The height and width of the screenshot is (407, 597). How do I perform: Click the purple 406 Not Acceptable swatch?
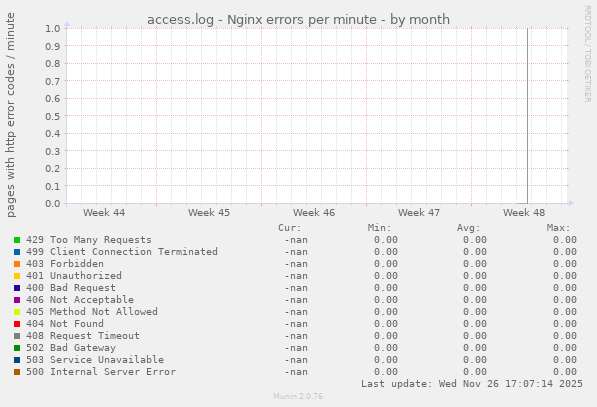click(x=17, y=300)
